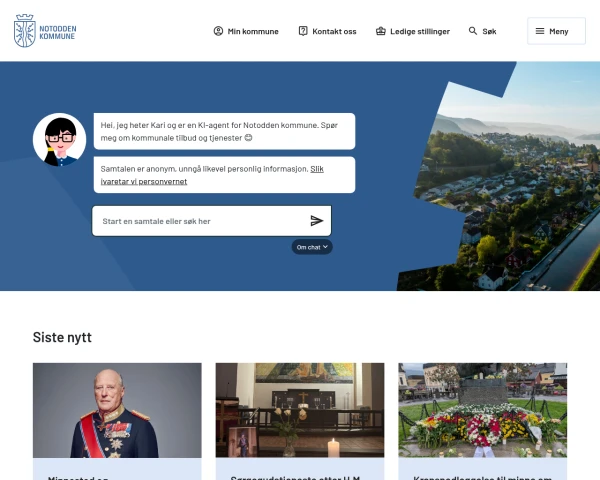
Task: Click the hamburger icon in Meny button
Action: 540,31
